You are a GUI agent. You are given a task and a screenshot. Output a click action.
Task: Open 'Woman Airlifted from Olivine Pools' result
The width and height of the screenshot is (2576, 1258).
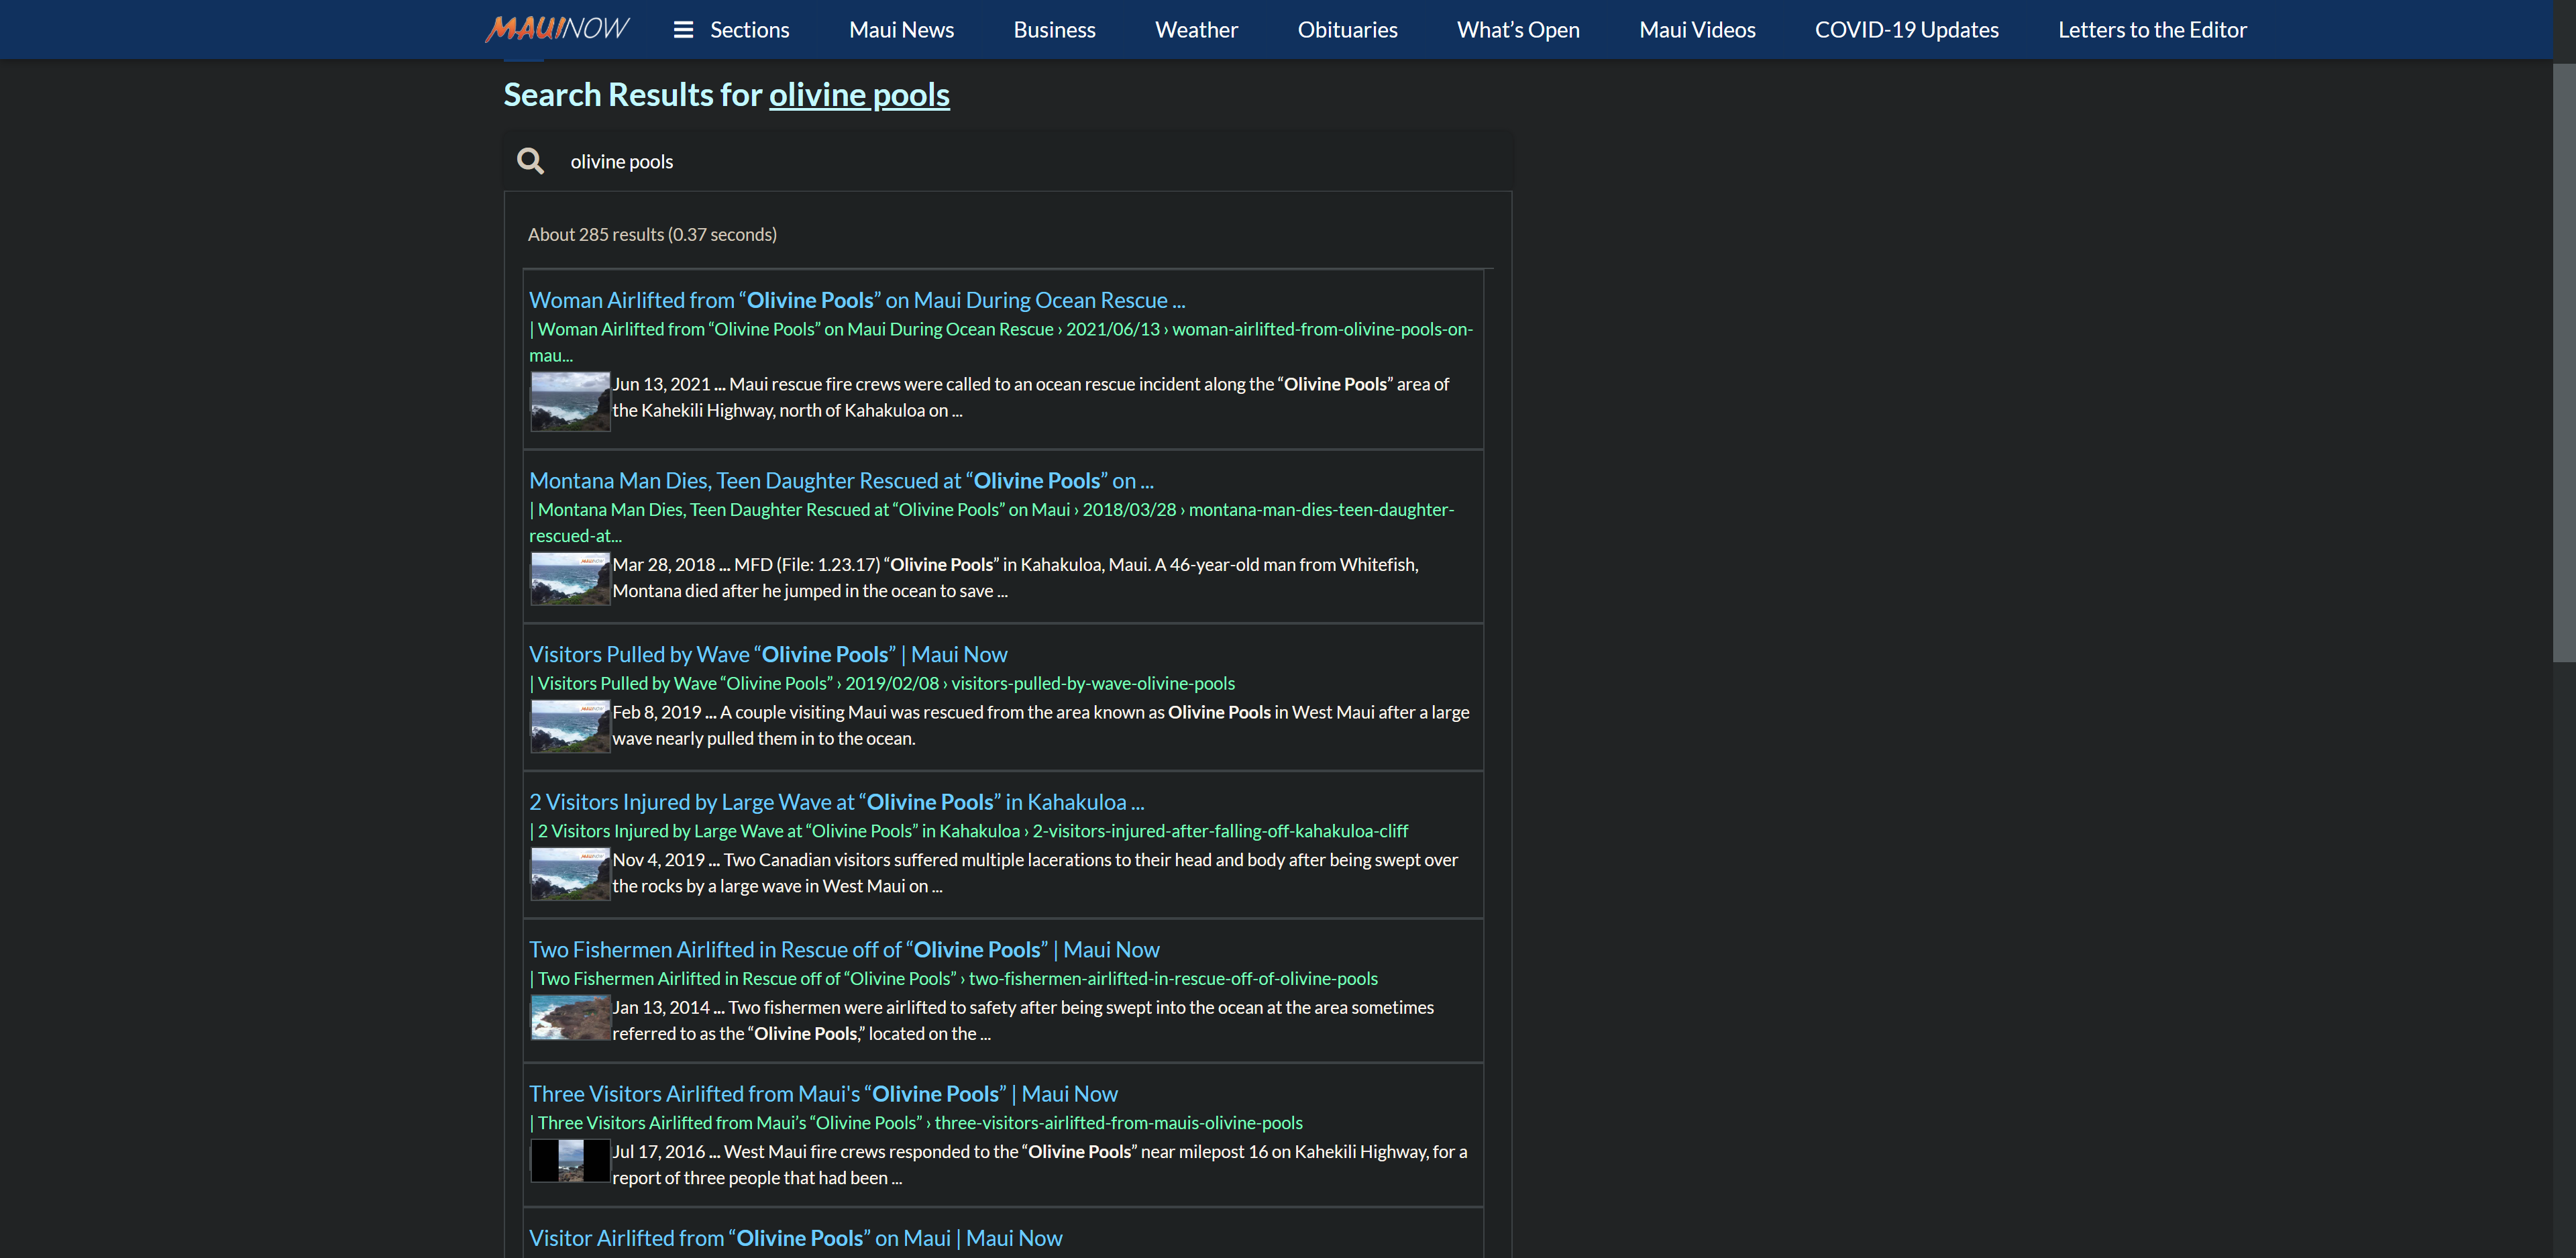[857, 300]
